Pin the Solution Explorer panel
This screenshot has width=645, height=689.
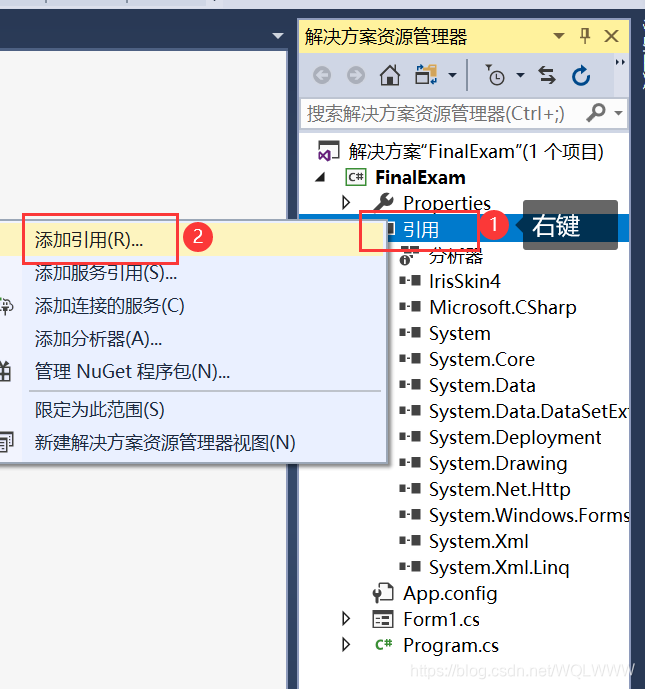(585, 36)
